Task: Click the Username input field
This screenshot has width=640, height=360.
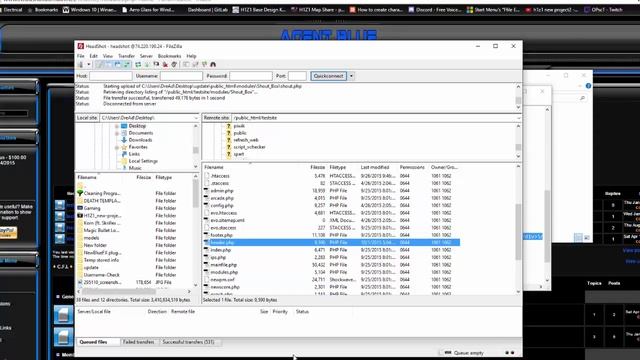Action: (181, 76)
